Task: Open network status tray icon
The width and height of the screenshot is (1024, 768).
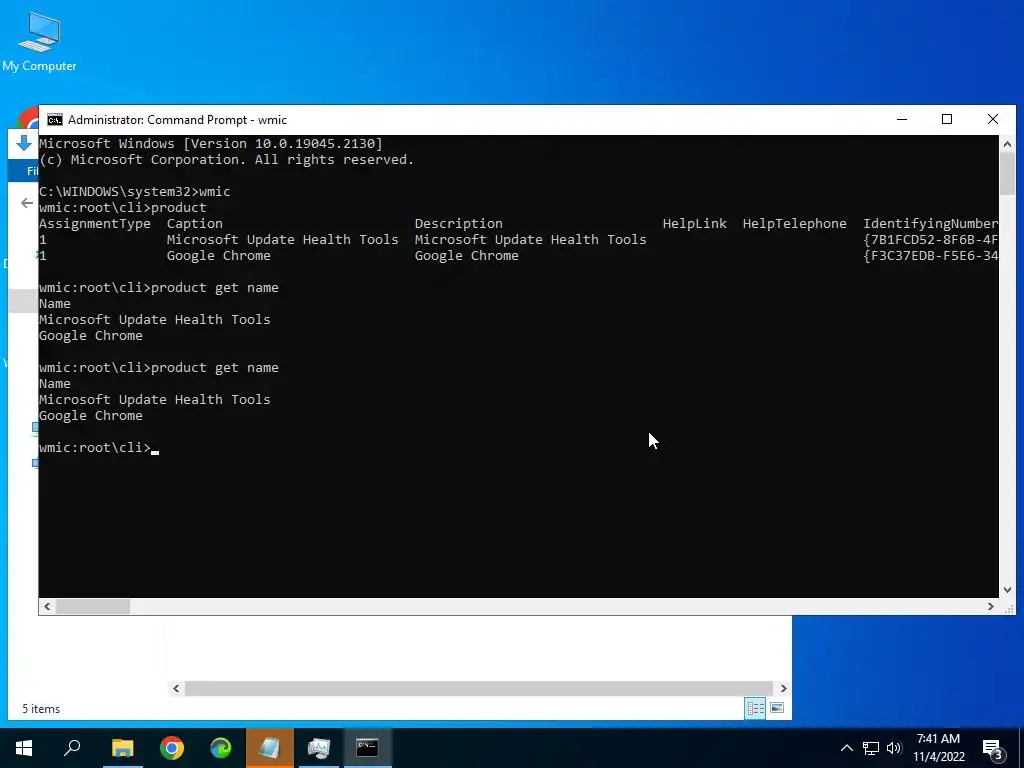Action: coord(871,748)
